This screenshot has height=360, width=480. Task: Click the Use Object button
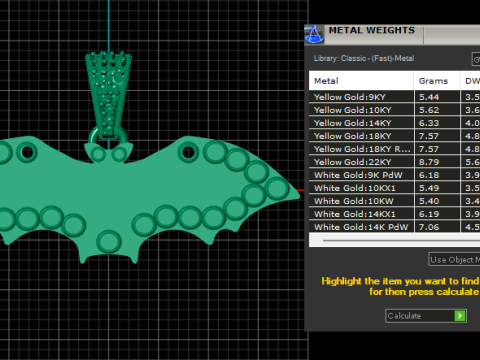[454, 259]
